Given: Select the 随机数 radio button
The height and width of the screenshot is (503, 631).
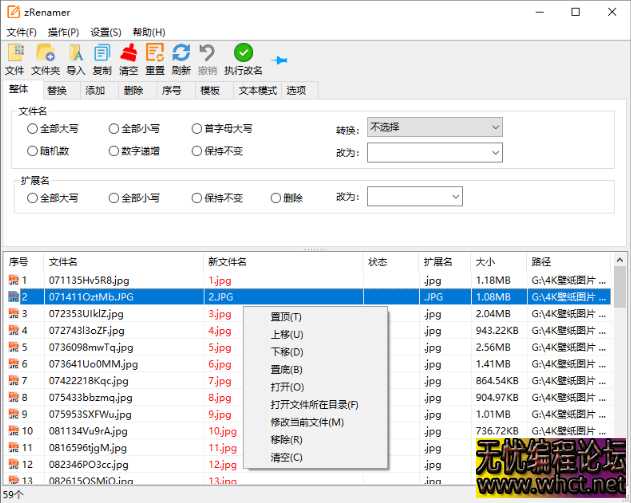Looking at the screenshot, I should [33, 152].
